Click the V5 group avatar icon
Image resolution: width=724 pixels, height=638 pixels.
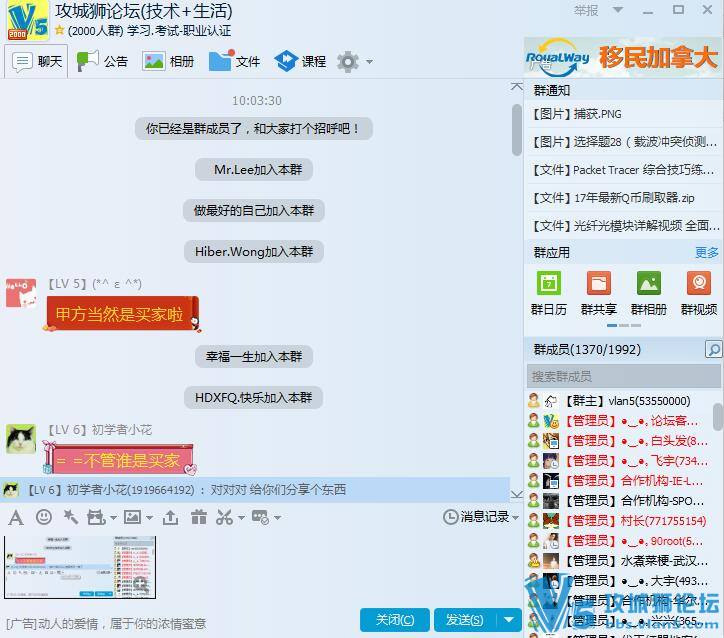[28, 20]
